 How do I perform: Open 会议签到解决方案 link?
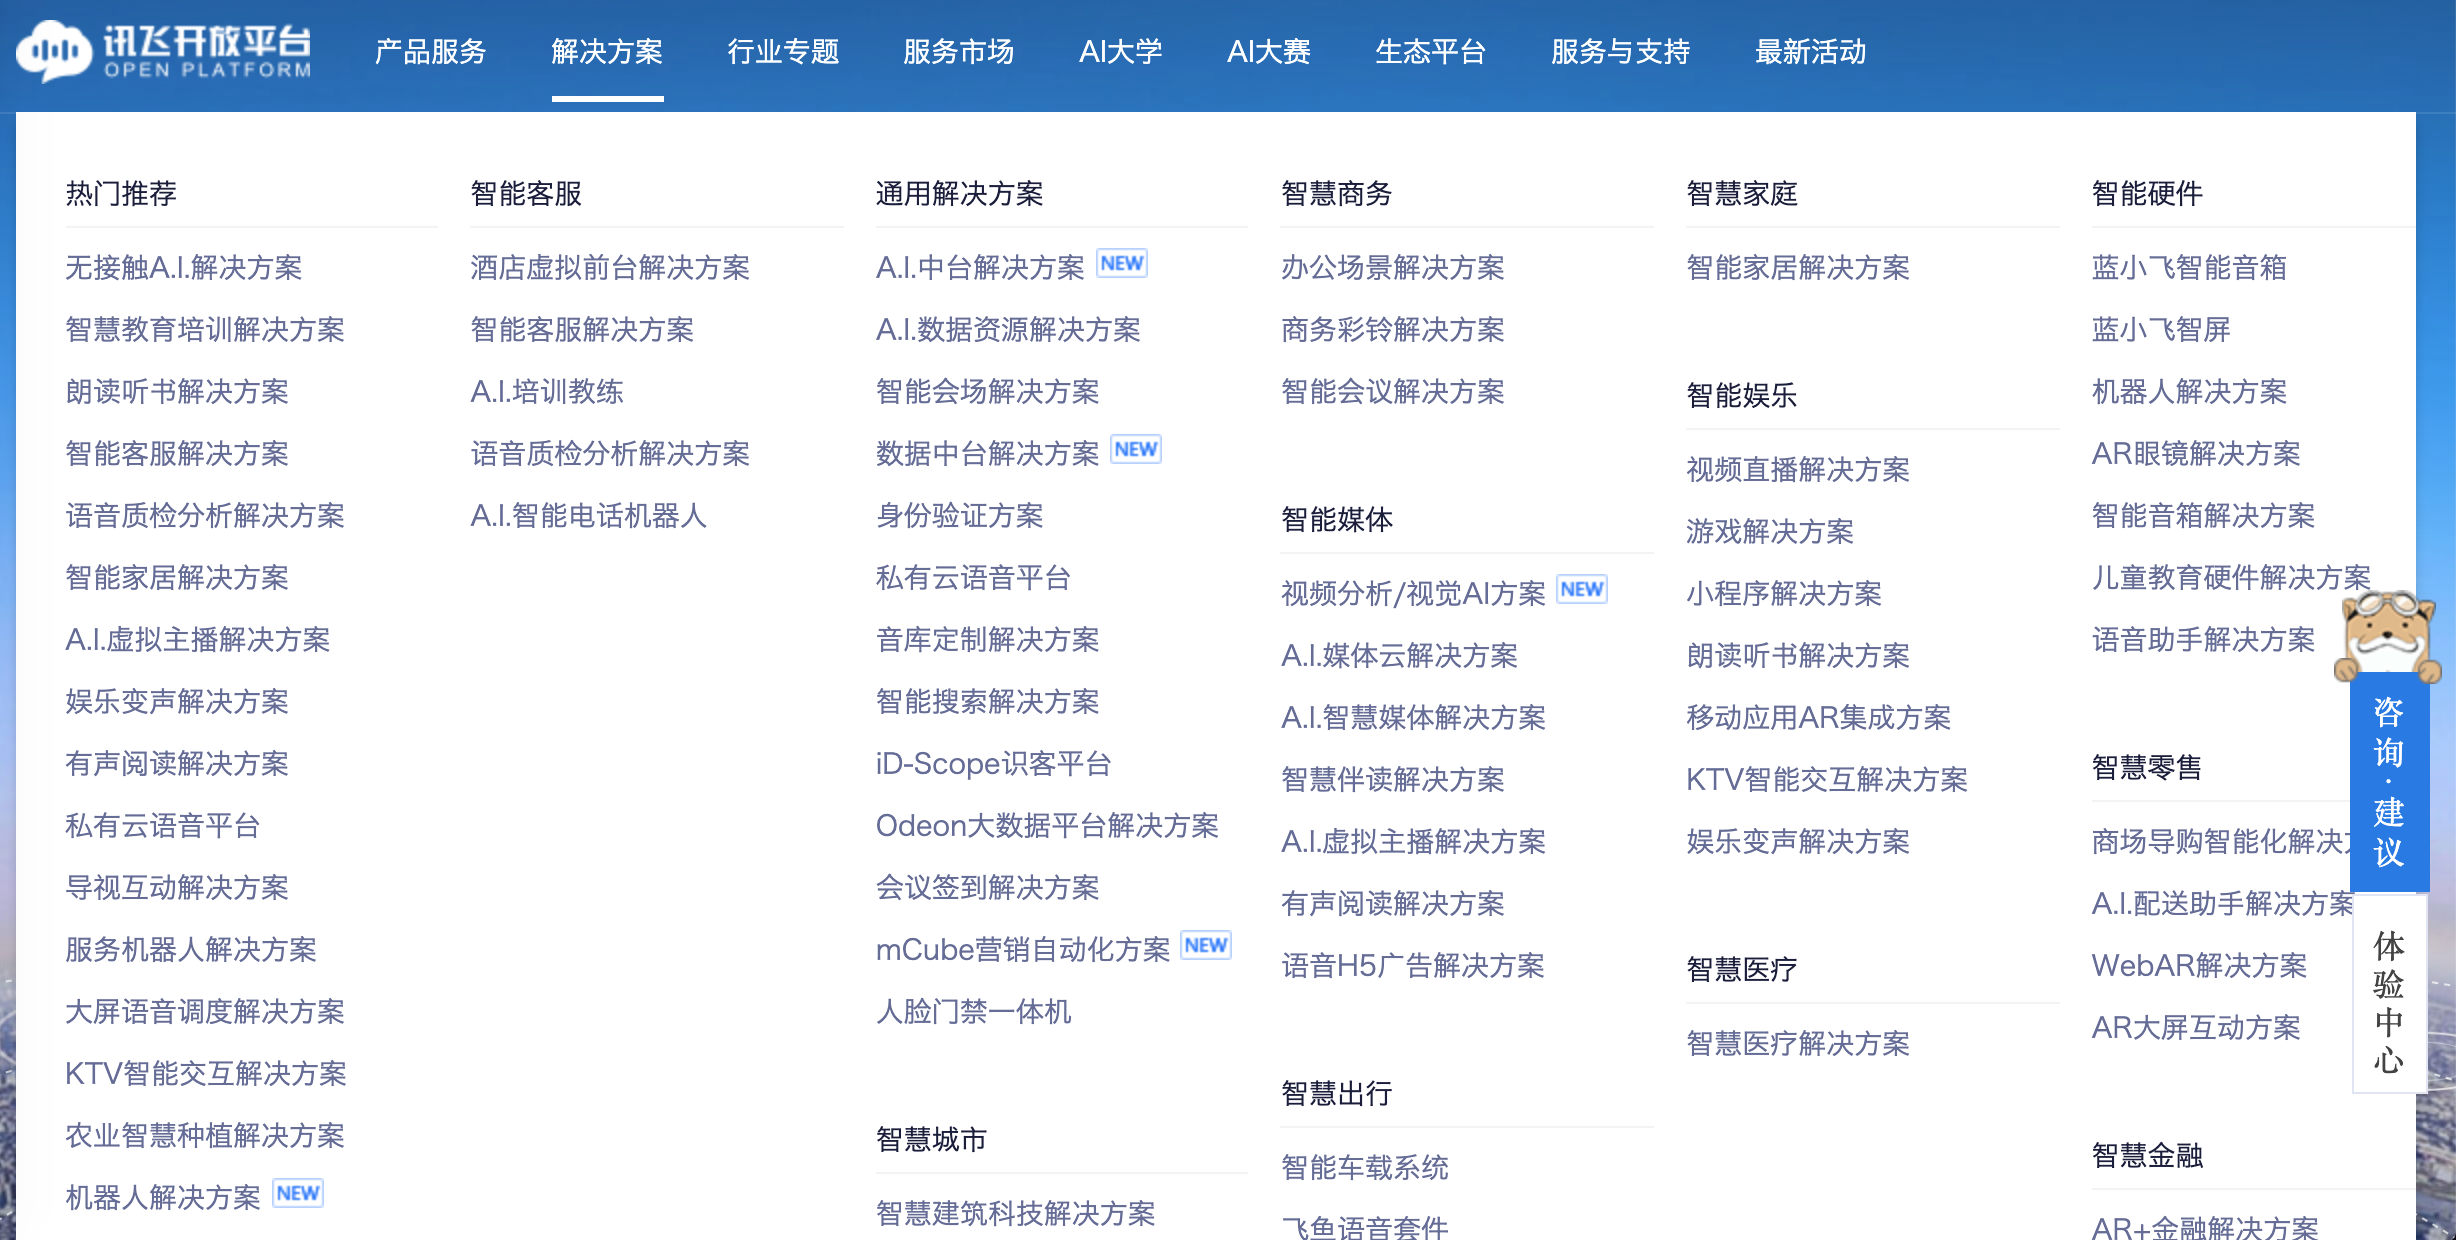[988, 888]
